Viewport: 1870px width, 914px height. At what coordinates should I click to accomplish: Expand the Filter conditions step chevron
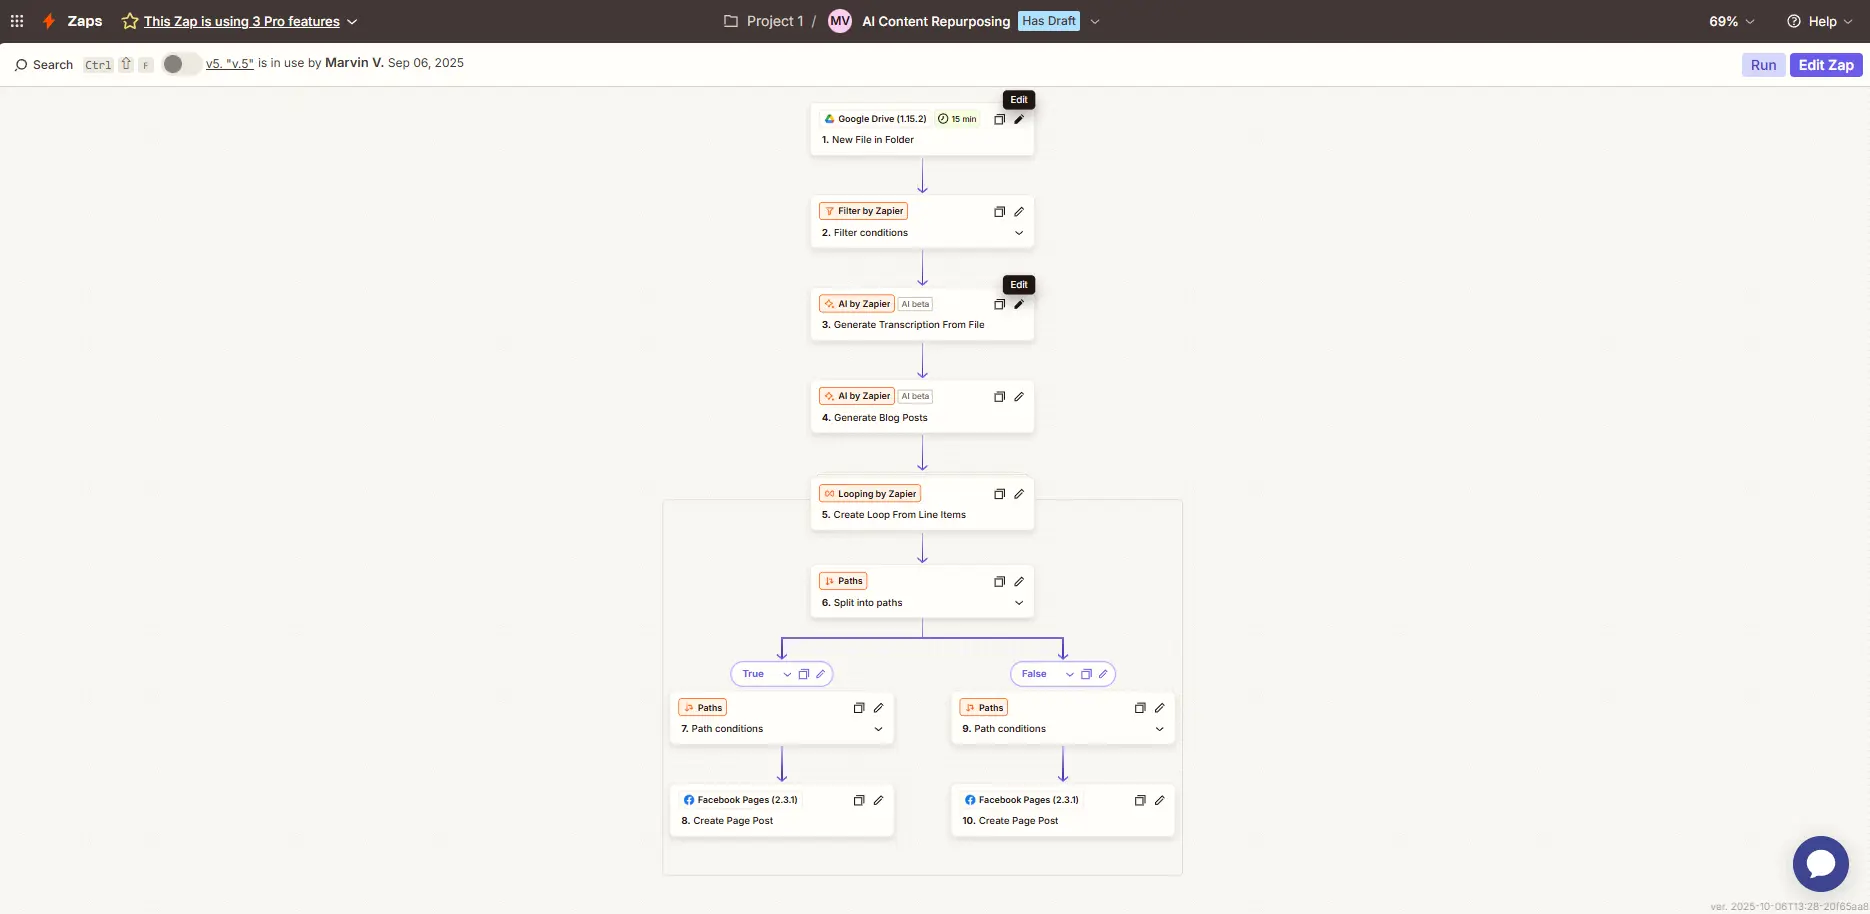click(1019, 233)
